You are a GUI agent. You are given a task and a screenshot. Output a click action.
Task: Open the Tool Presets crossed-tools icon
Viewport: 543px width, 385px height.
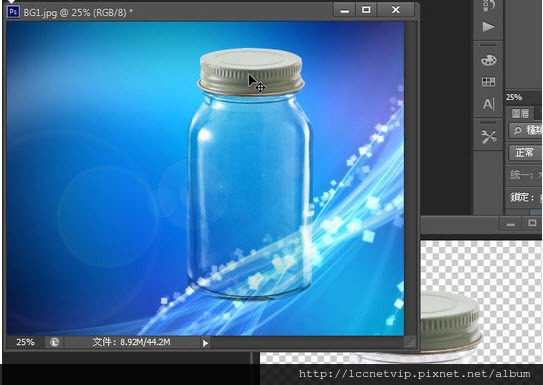[x=488, y=136]
